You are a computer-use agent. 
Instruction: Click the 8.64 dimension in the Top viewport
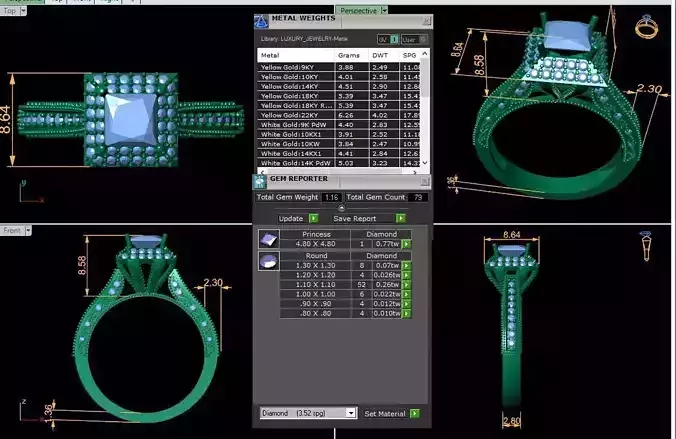click(x=6, y=119)
